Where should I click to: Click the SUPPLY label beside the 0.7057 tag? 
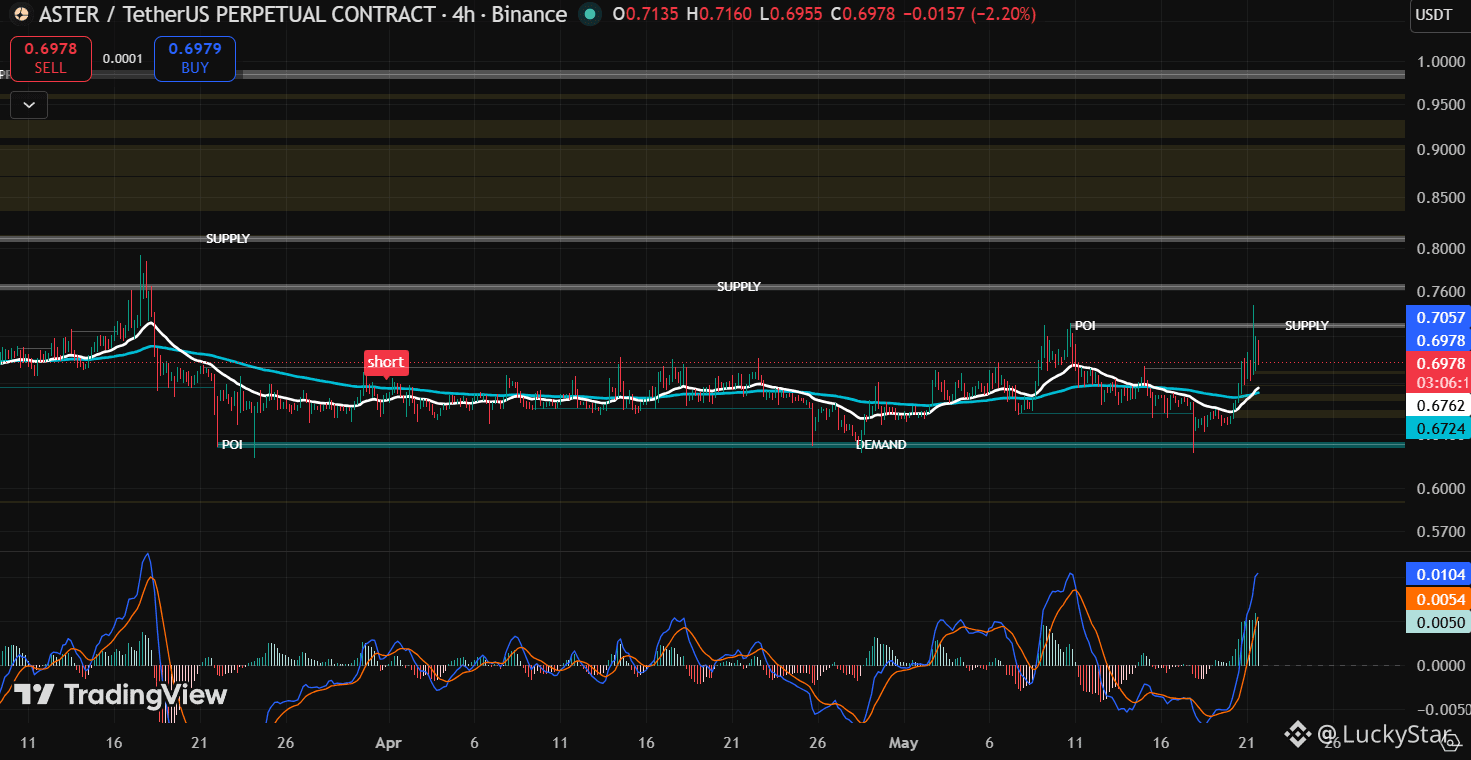point(1307,326)
